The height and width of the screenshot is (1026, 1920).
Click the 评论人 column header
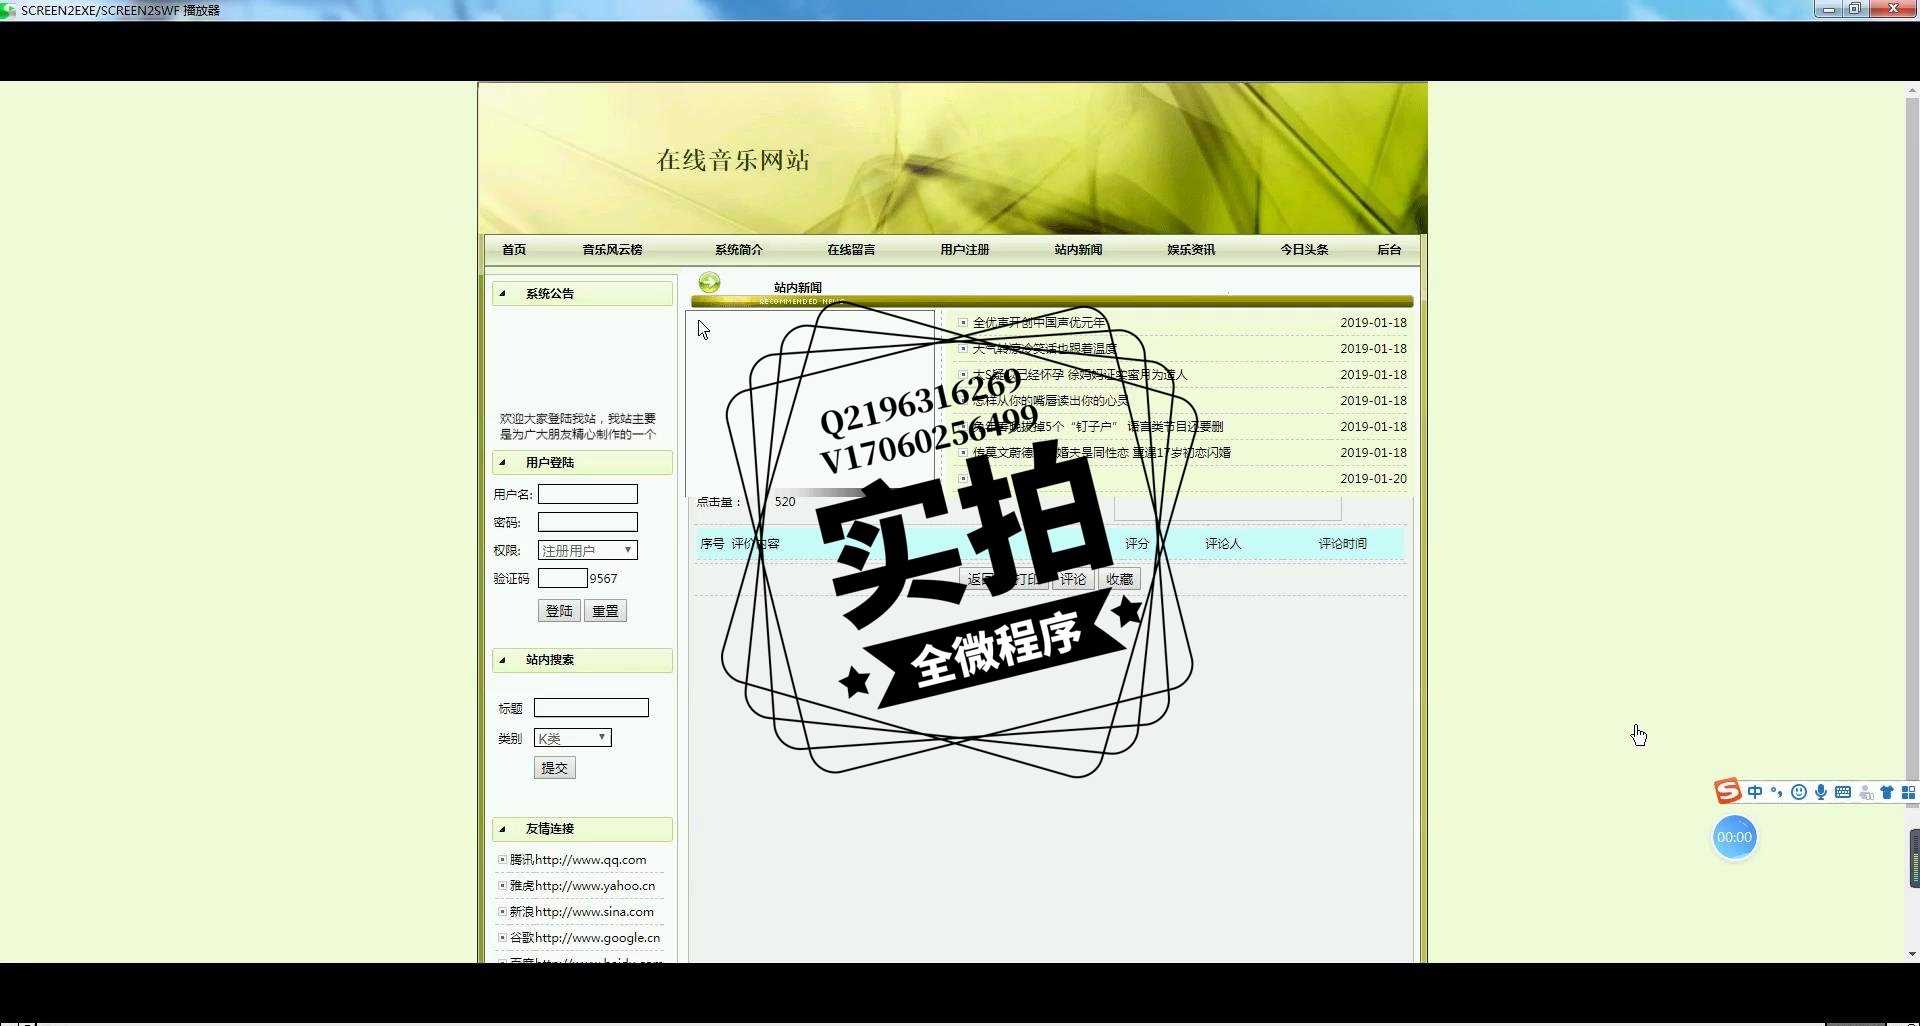[x=1222, y=544]
